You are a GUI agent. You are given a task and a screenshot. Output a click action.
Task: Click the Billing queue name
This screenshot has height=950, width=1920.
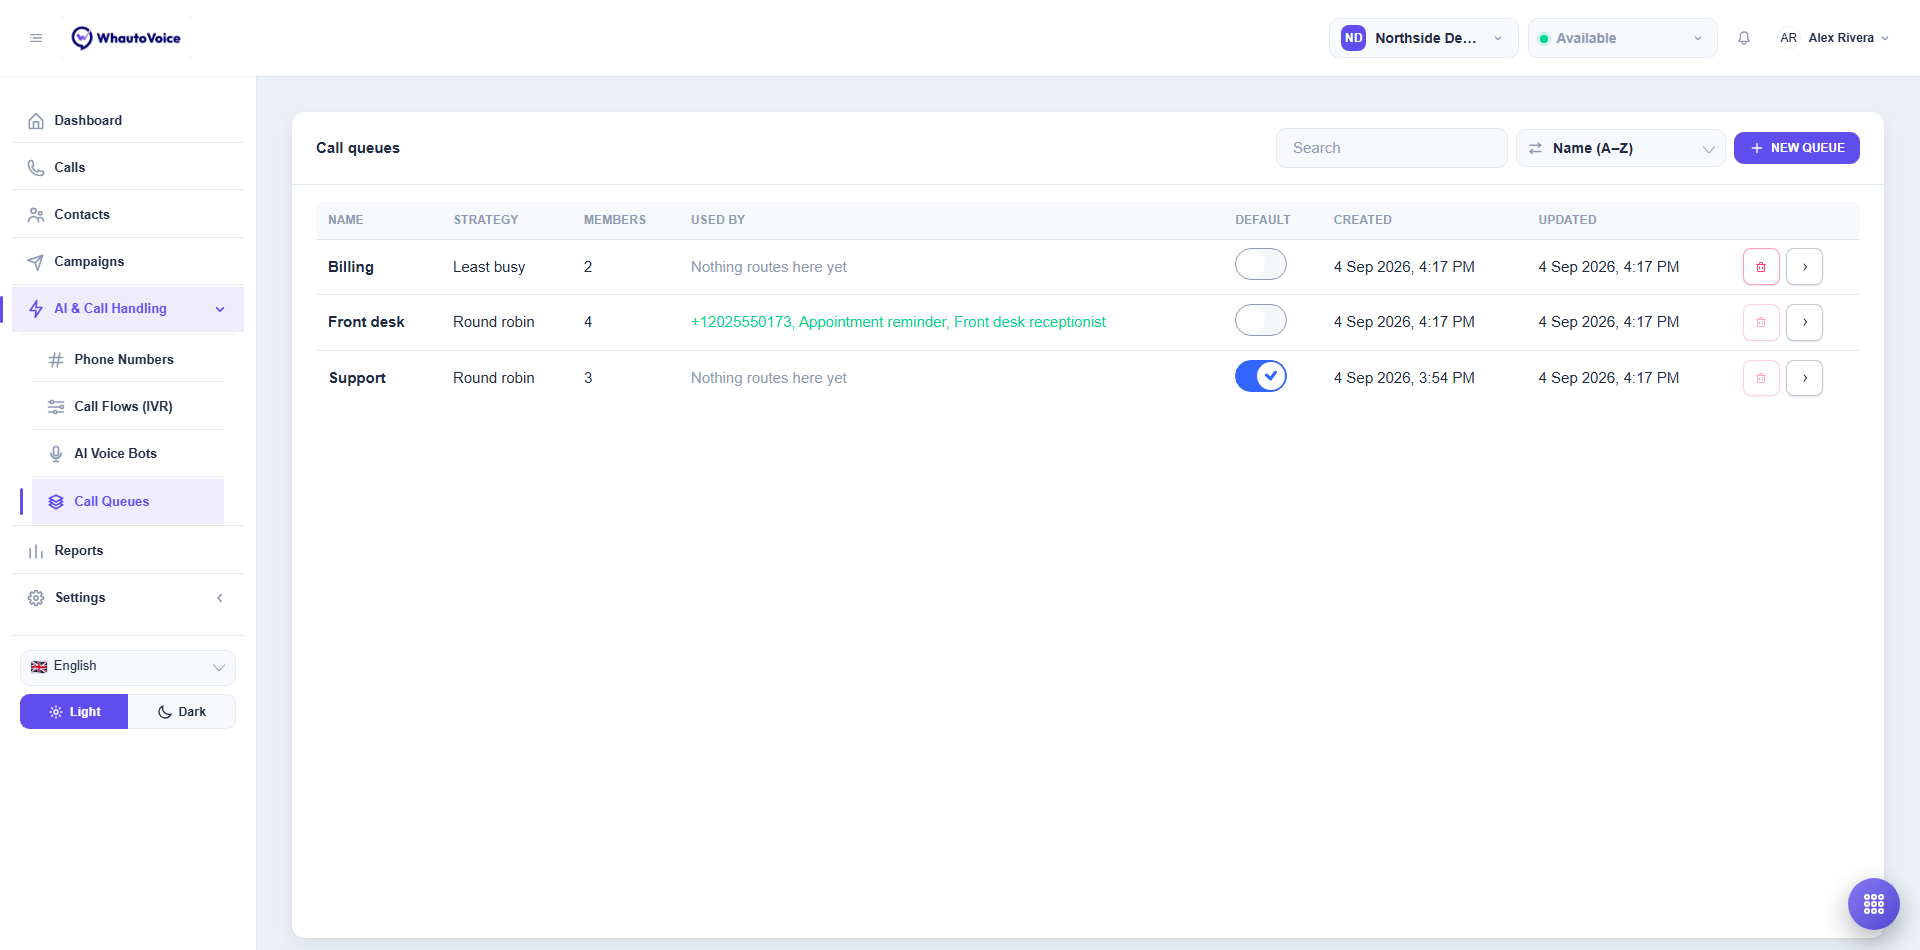pos(351,267)
